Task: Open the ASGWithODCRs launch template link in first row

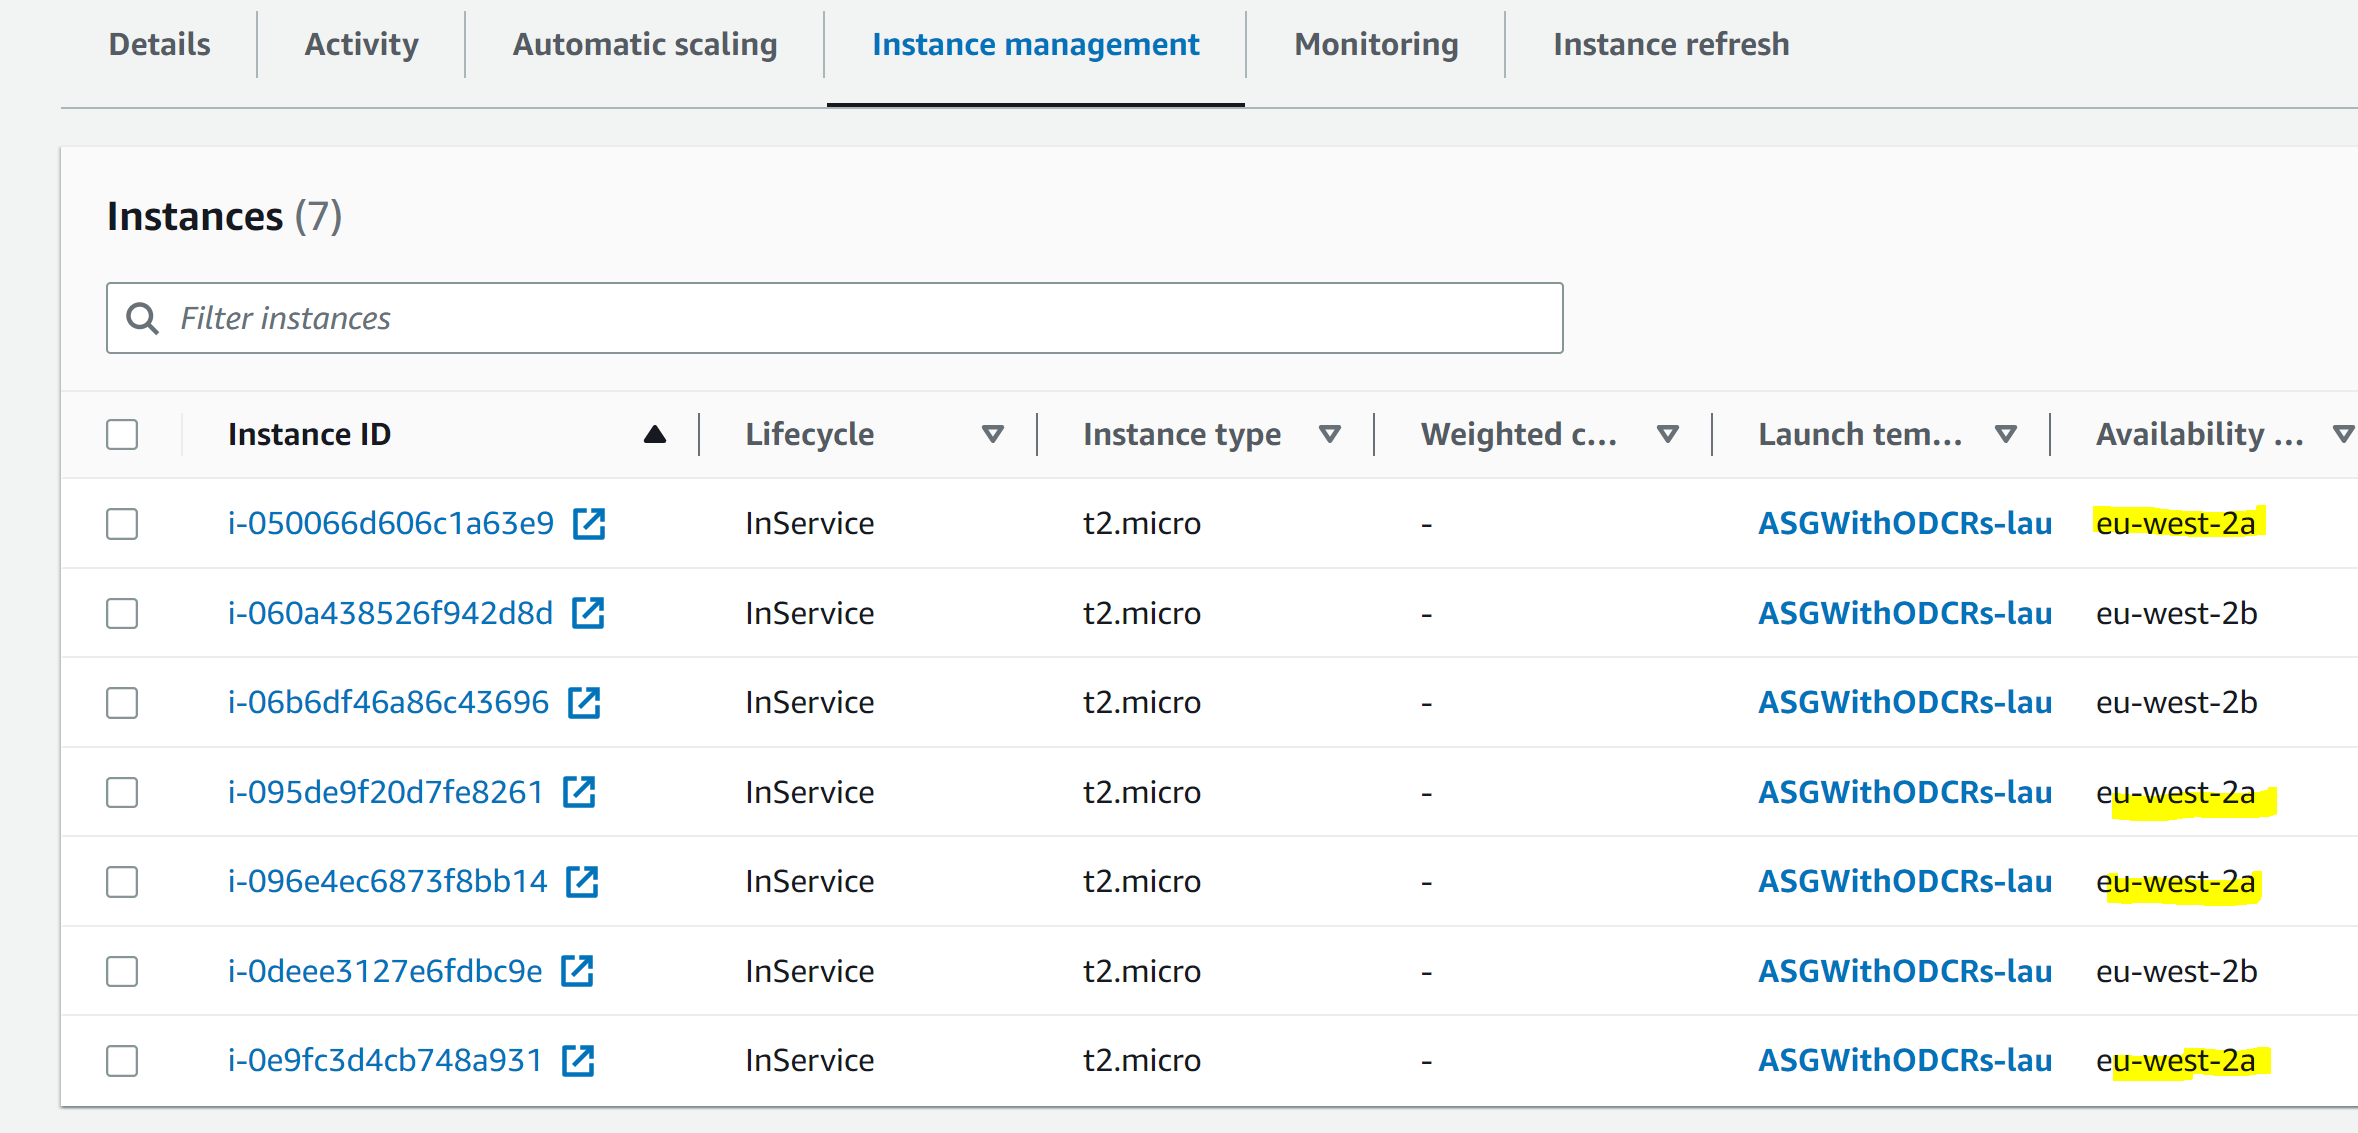Action: click(x=1904, y=523)
